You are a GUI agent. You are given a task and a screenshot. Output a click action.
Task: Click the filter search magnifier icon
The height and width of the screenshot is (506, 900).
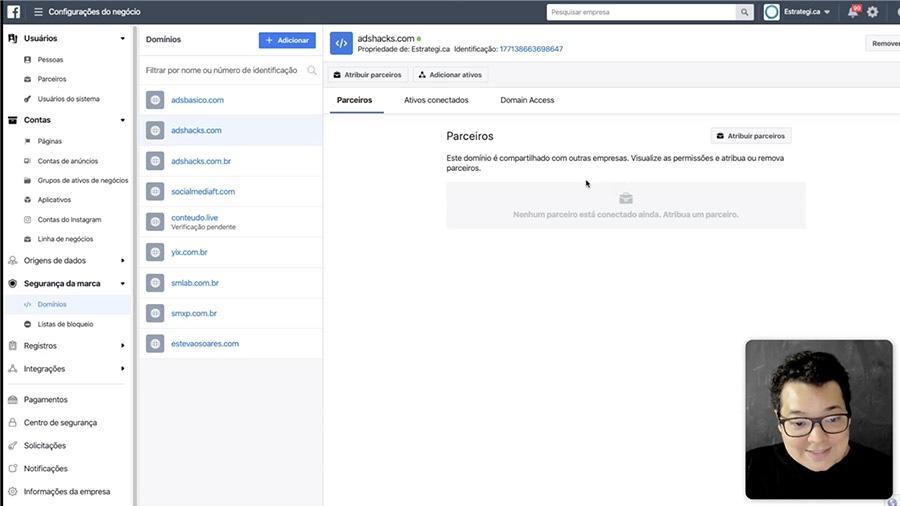click(312, 70)
